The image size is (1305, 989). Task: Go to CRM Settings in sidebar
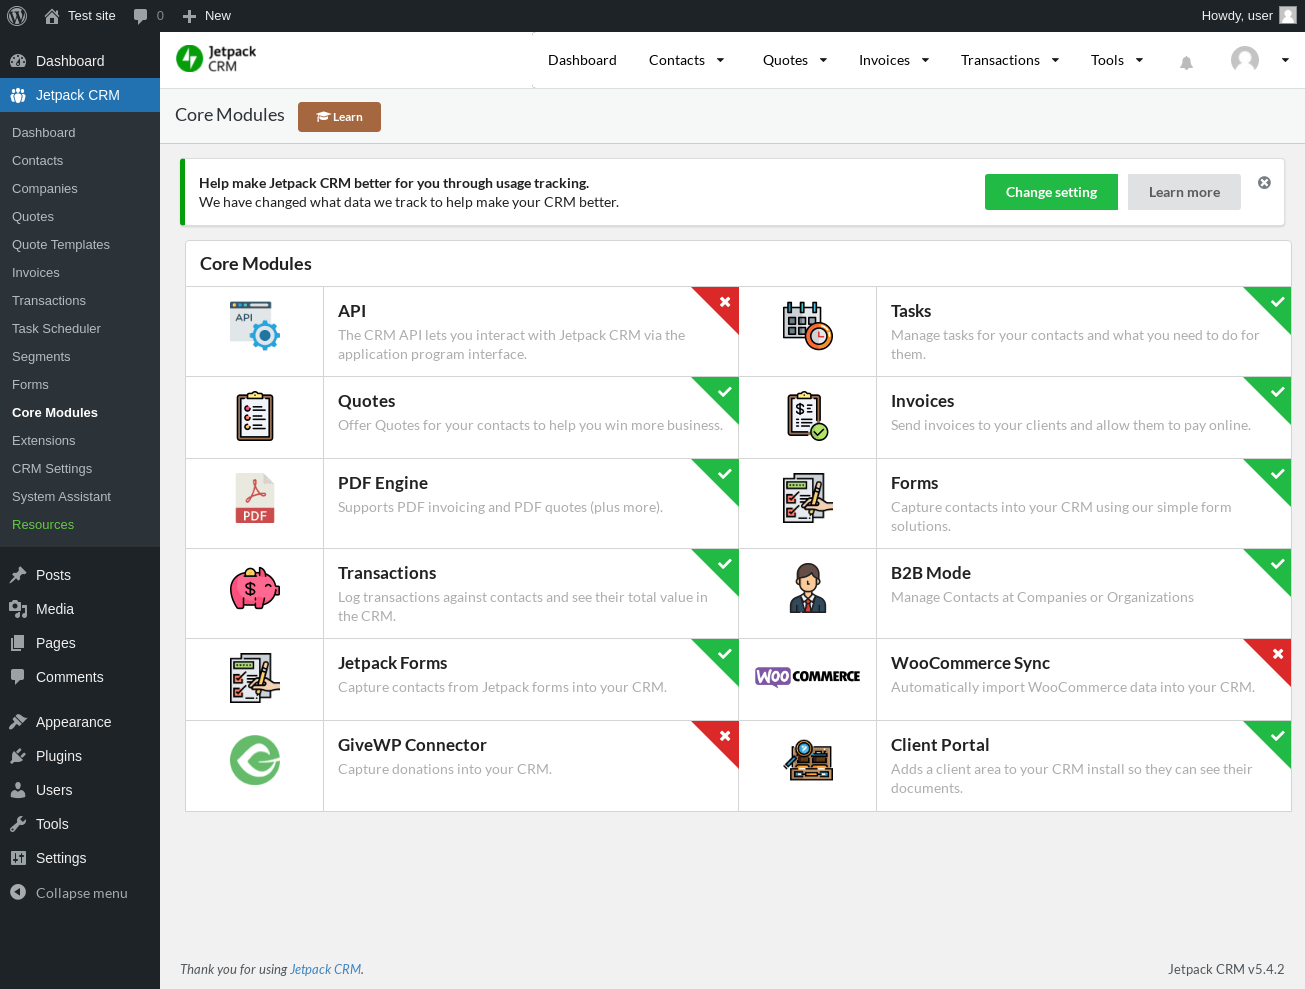click(x=52, y=469)
